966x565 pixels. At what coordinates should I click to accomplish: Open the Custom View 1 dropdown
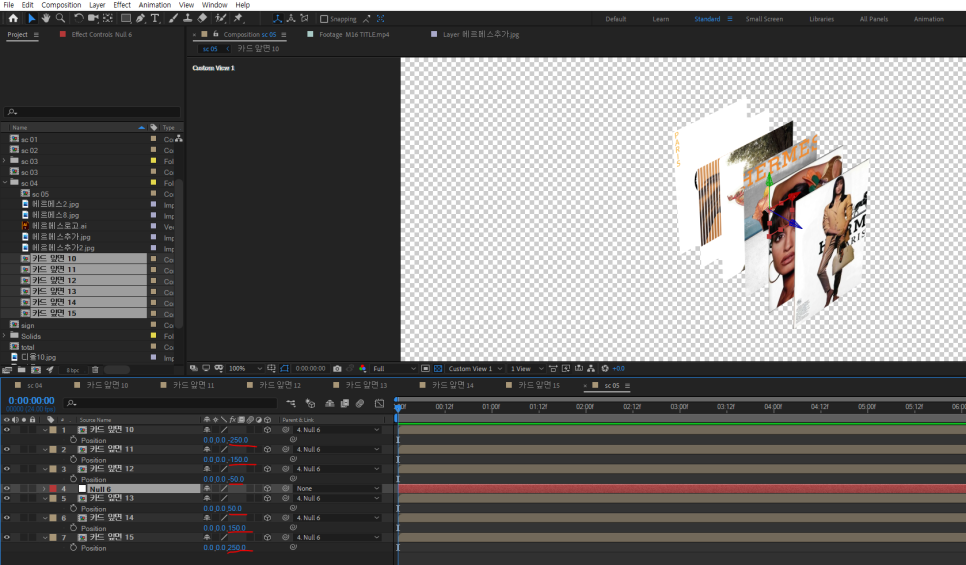coord(475,368)
